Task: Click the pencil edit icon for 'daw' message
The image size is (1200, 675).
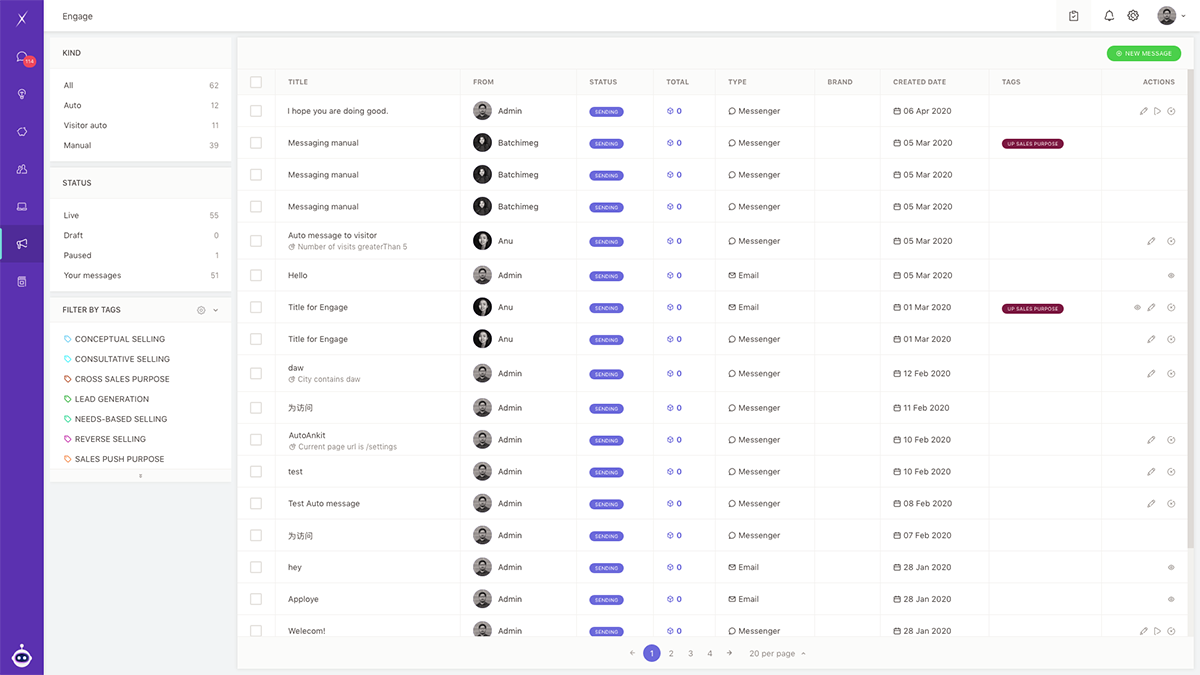Action: [x=1151, y=374]
